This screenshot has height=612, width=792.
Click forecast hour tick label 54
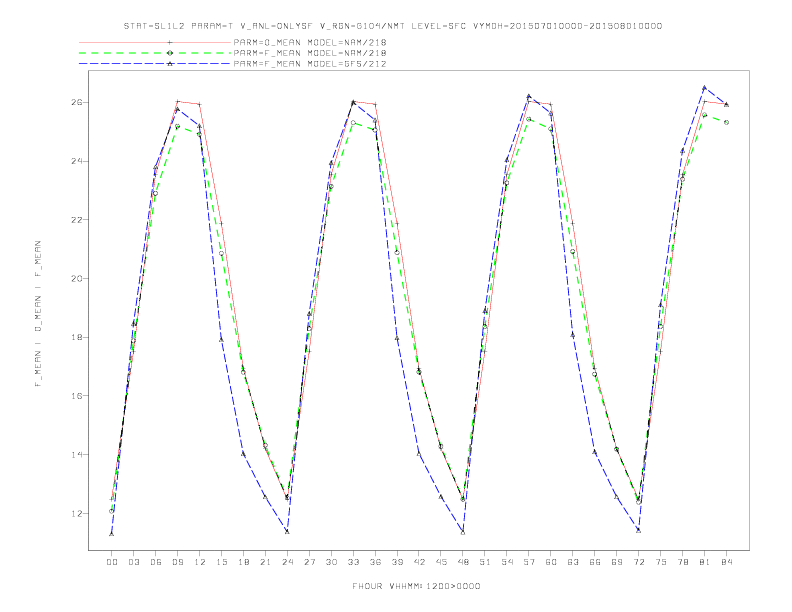coord(507,562)
